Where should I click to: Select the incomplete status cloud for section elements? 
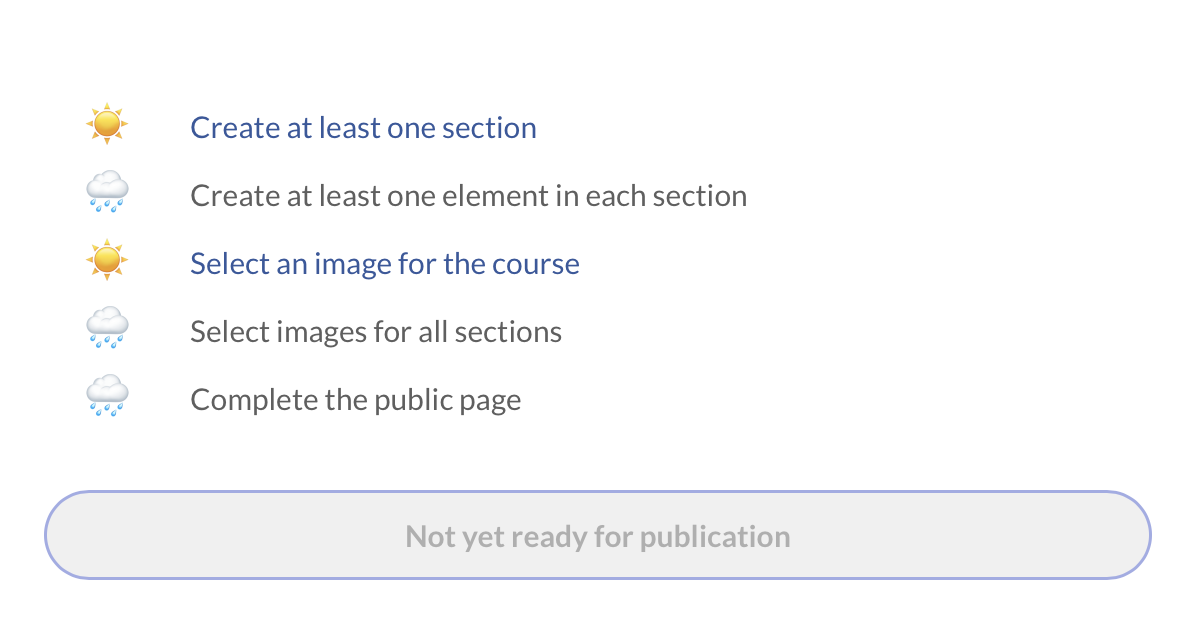(107, 193)
